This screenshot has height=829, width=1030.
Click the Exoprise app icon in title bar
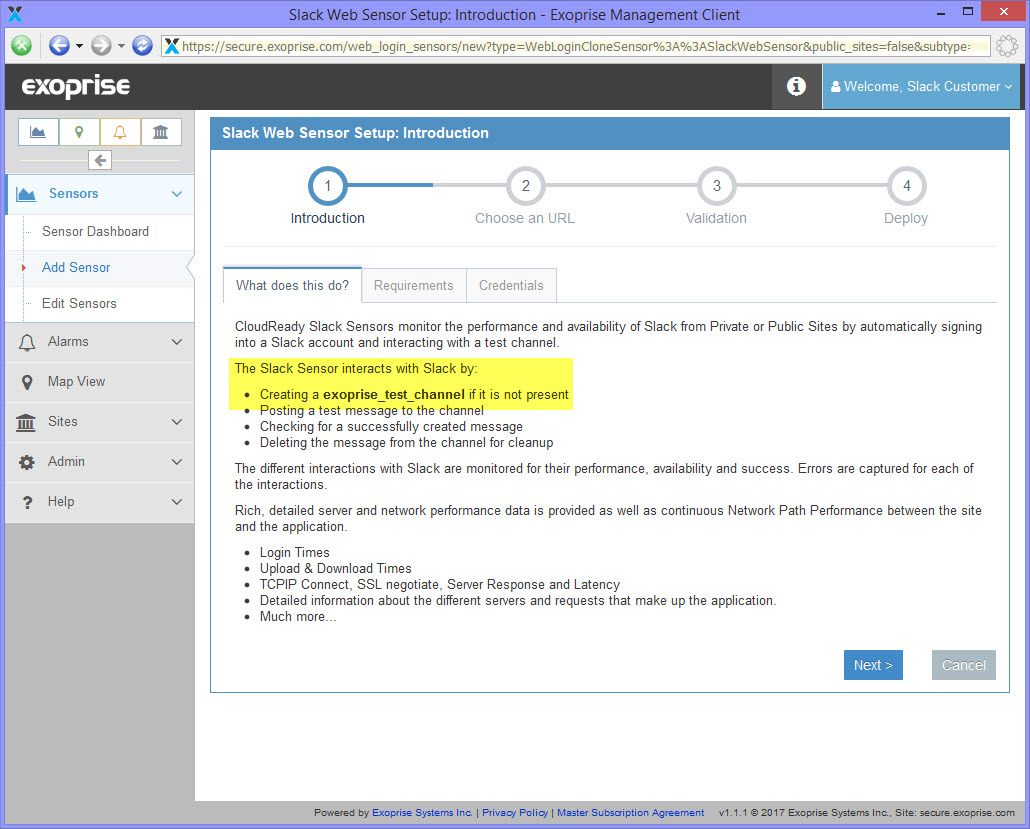point(15,14)
